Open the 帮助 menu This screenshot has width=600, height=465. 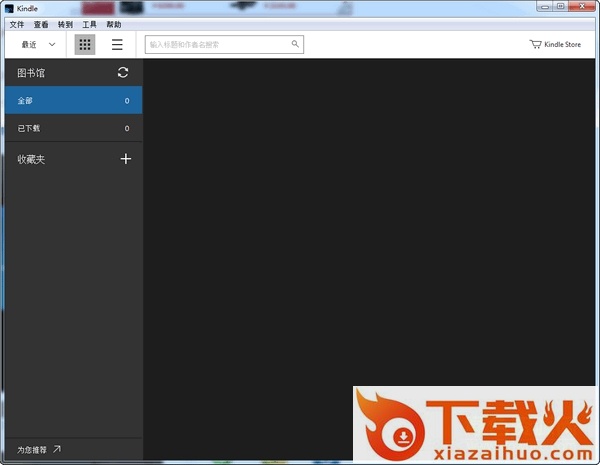click(x=114, y=24)
